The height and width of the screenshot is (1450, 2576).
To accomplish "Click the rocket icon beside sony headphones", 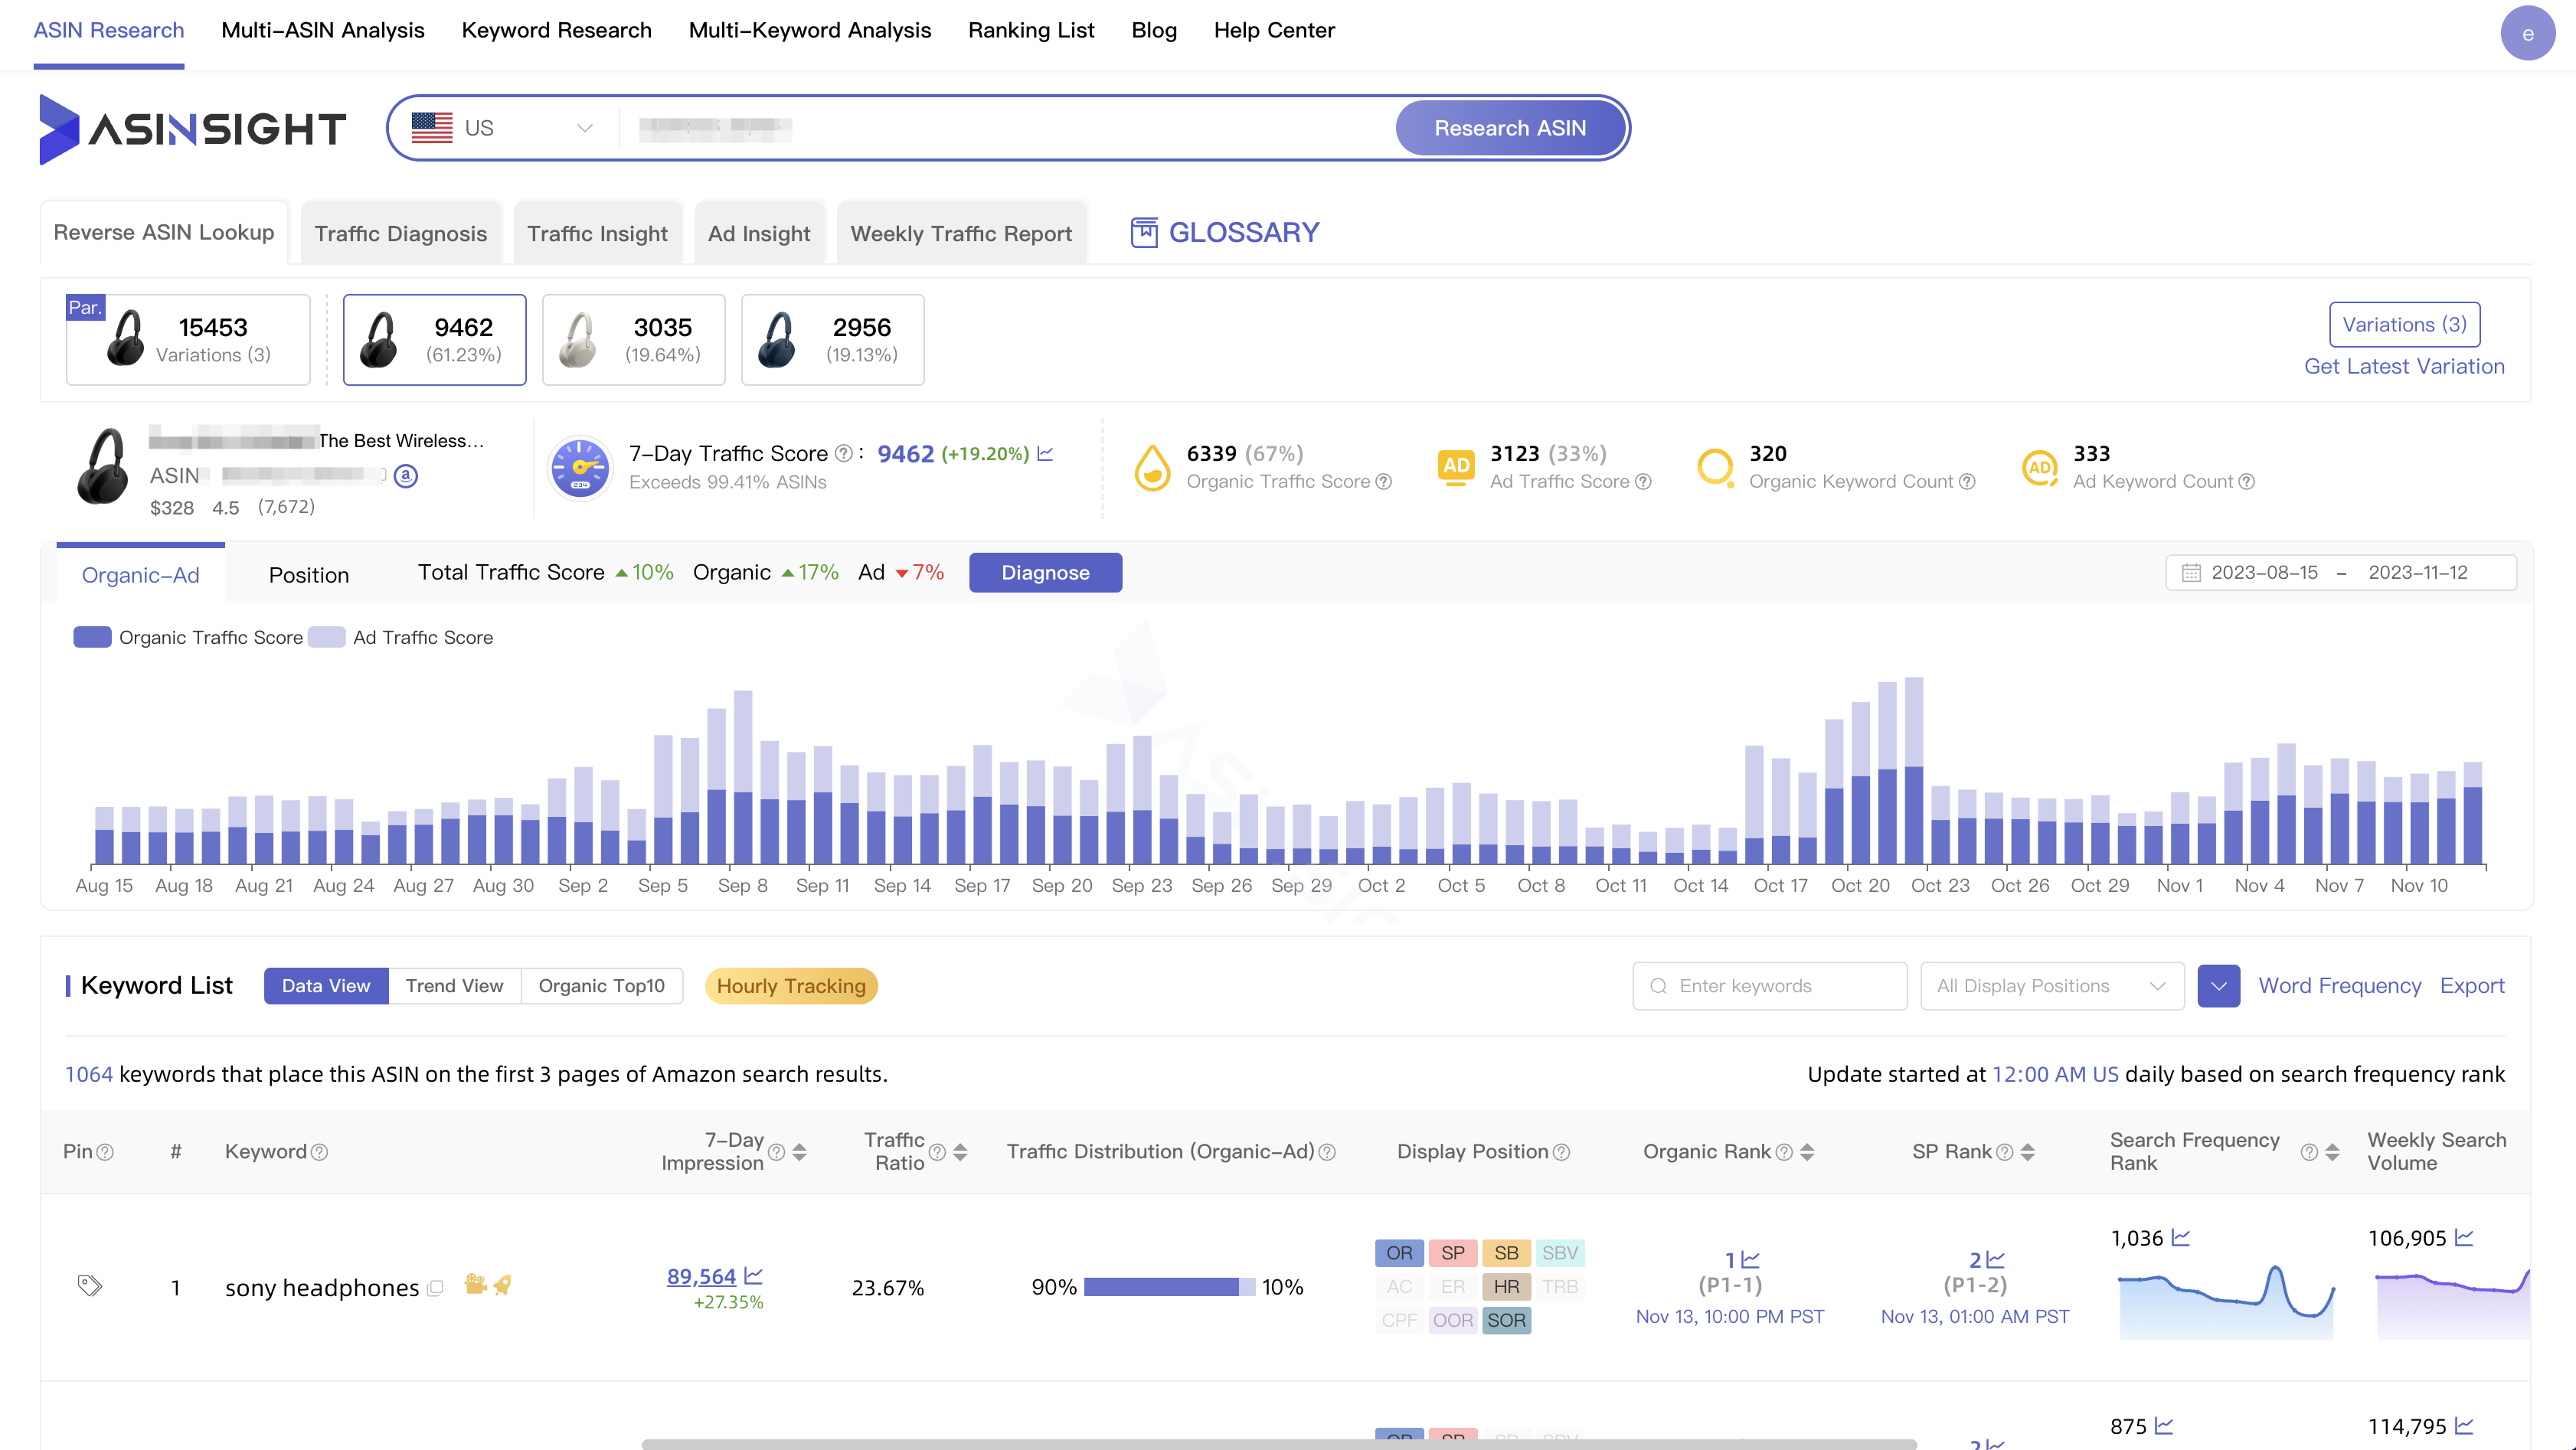I will click(x=502, y=1284).
